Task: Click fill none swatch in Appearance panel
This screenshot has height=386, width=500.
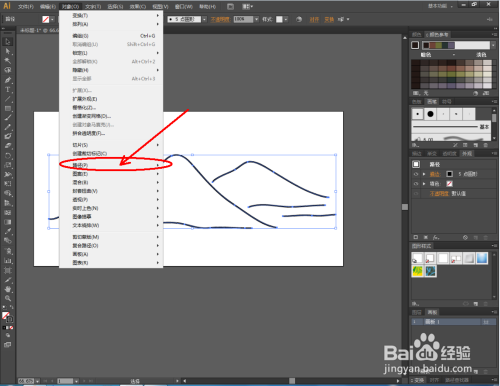Action: (x=449, y=184)
